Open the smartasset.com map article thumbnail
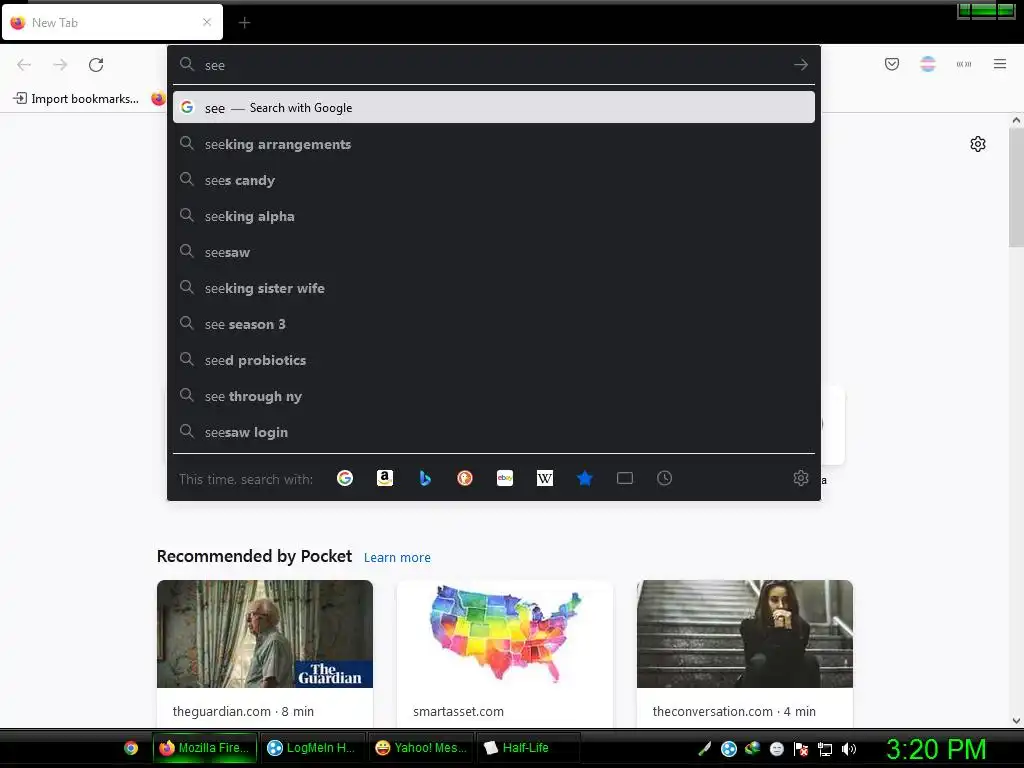The width and height of the screenshot is (1024, 768). point(505,633)
